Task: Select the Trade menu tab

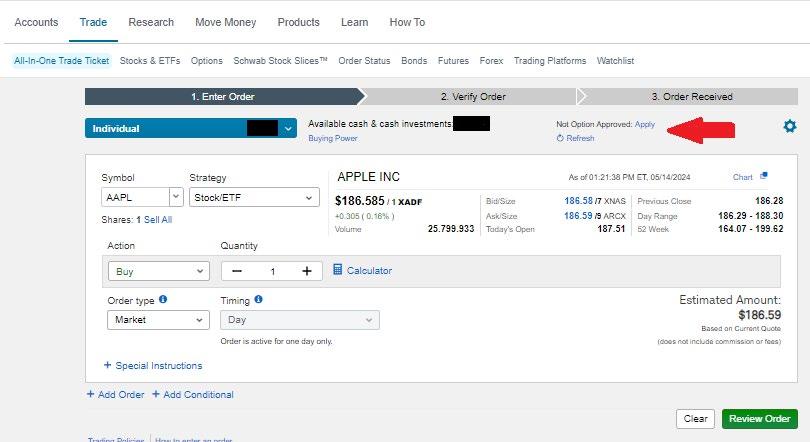Action: [93, 22]
